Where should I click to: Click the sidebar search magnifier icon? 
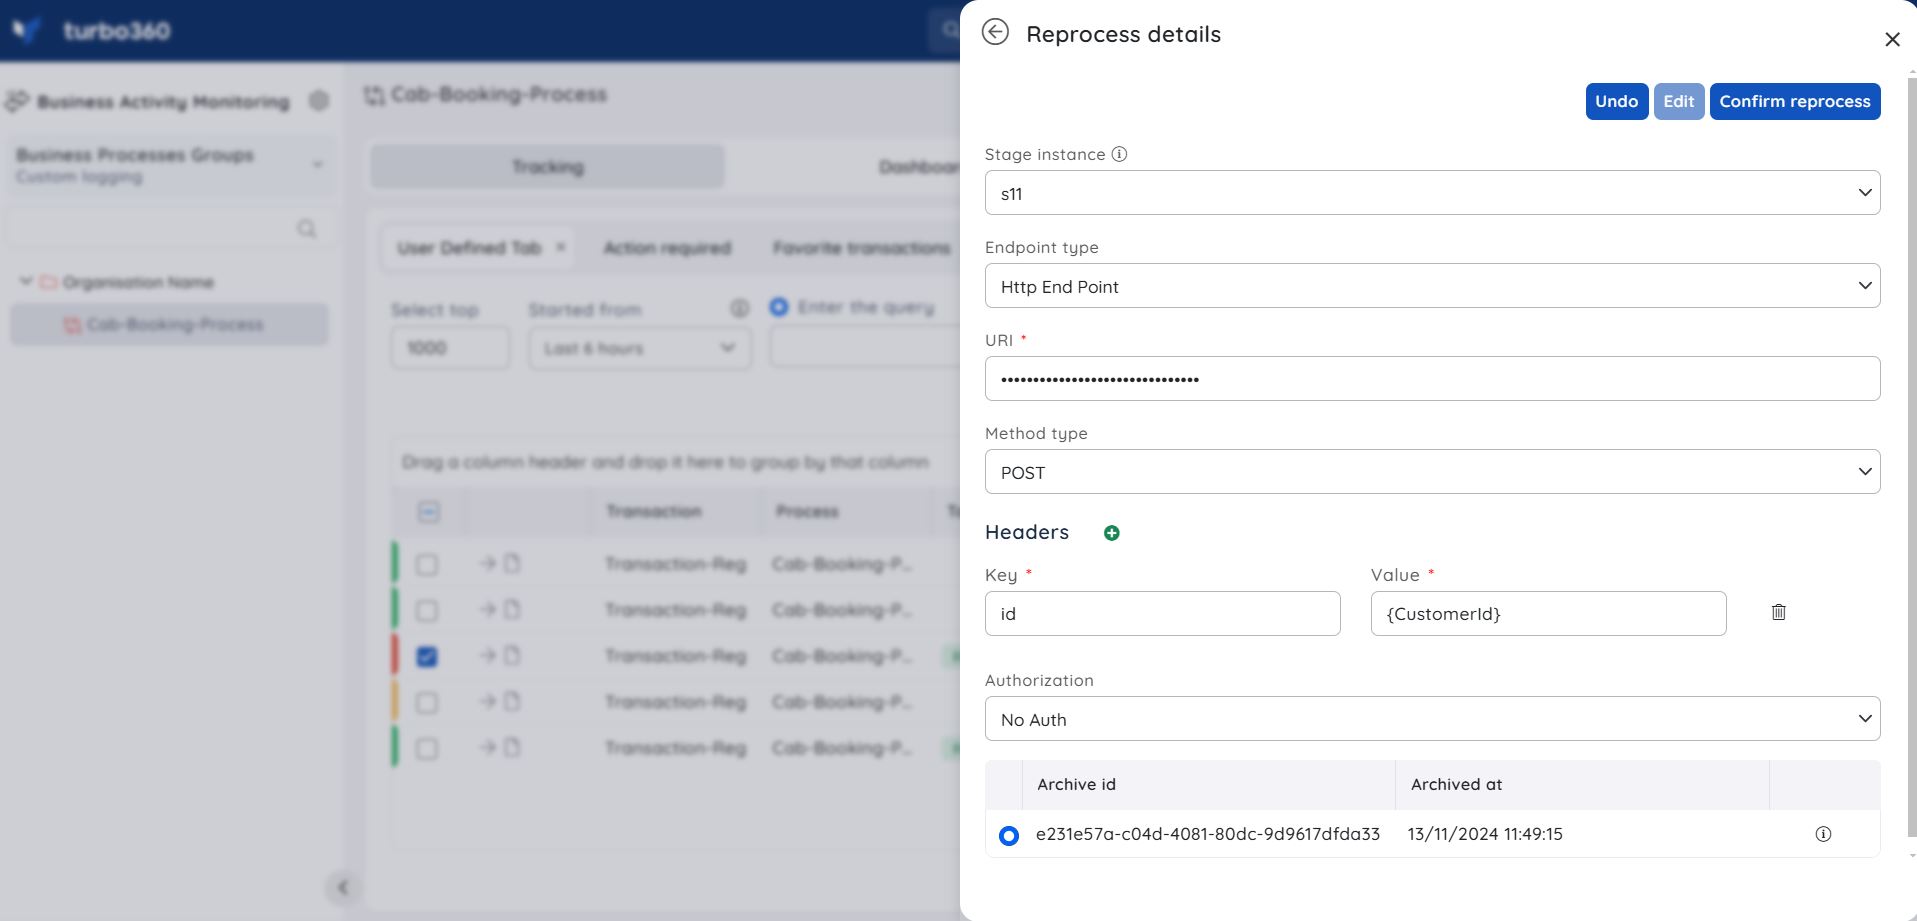[307, 229]
